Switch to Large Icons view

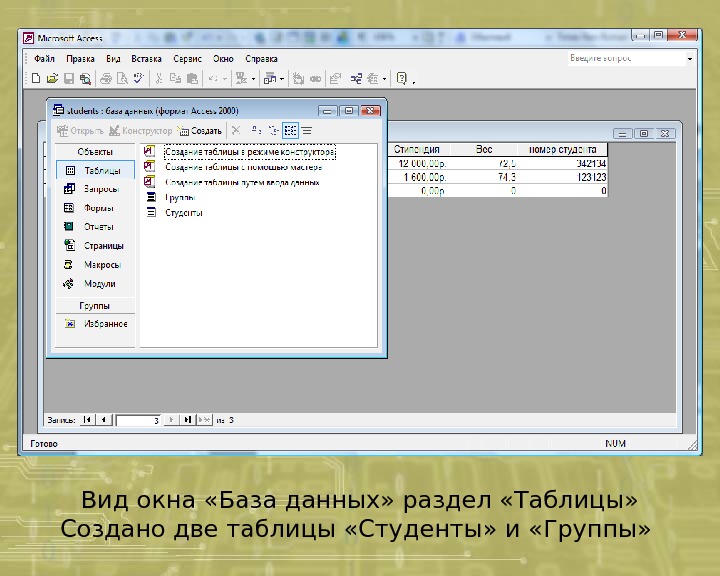click(x=256, y=130)
